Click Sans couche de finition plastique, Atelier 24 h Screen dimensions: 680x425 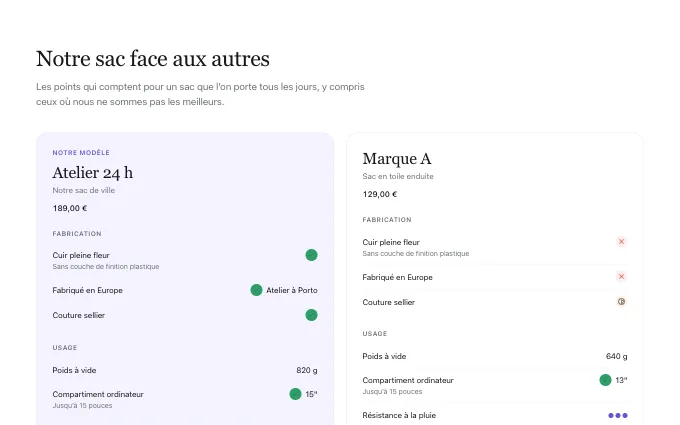coord(106,266)
